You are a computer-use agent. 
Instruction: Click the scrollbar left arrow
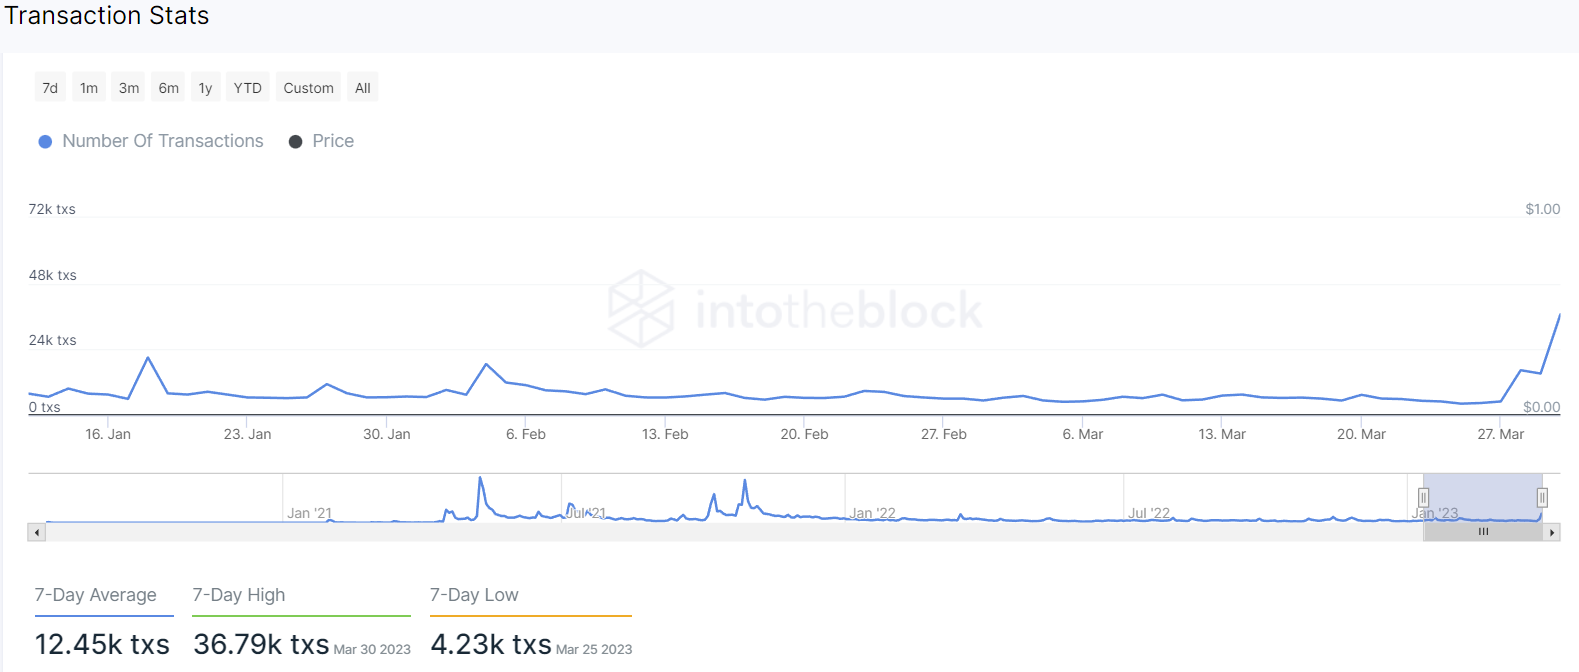pyautogui.click(x=37, y=532)
